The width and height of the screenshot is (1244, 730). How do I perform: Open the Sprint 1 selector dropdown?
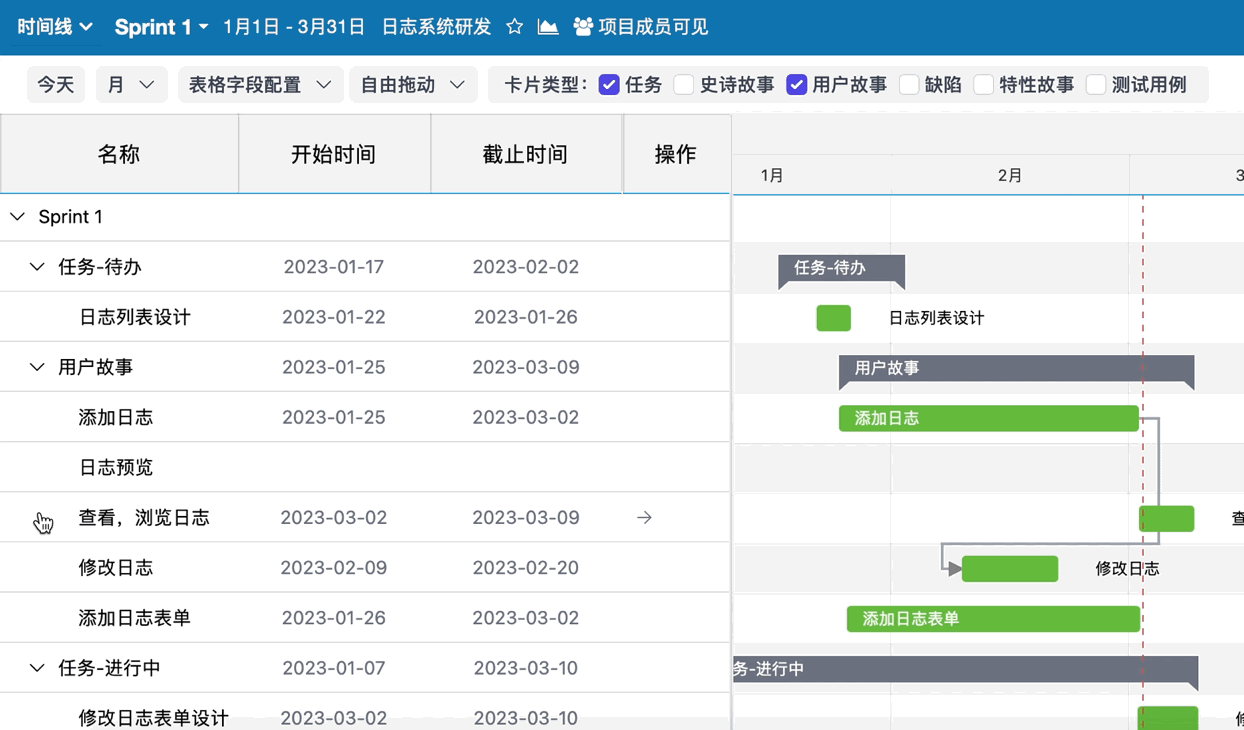click(x=161, y=27)
